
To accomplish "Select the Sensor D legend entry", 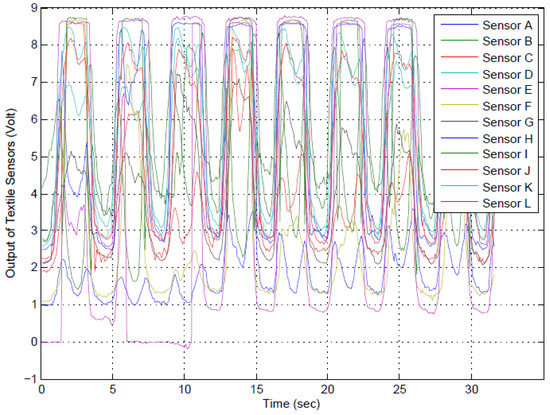I will [508, 74].
